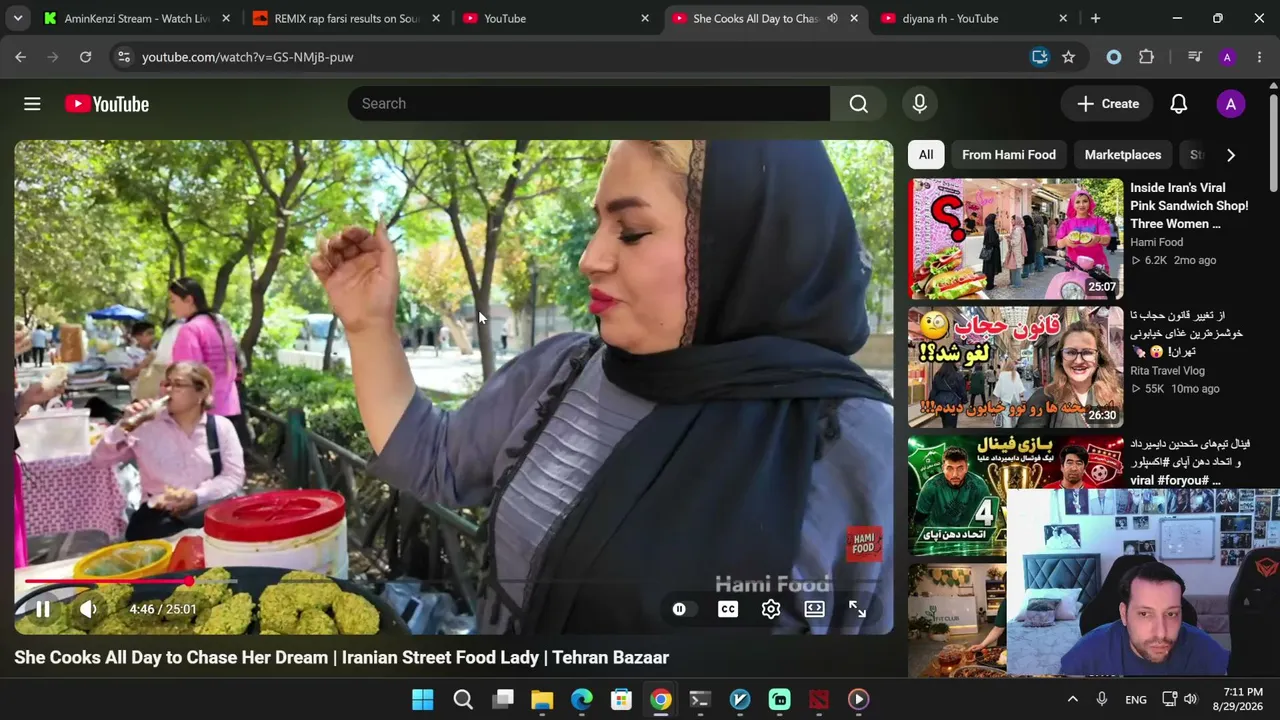Open the Pink Sandwich Shop video thumbnail
Viewport: 1280px width, 720px height.
1016,239
